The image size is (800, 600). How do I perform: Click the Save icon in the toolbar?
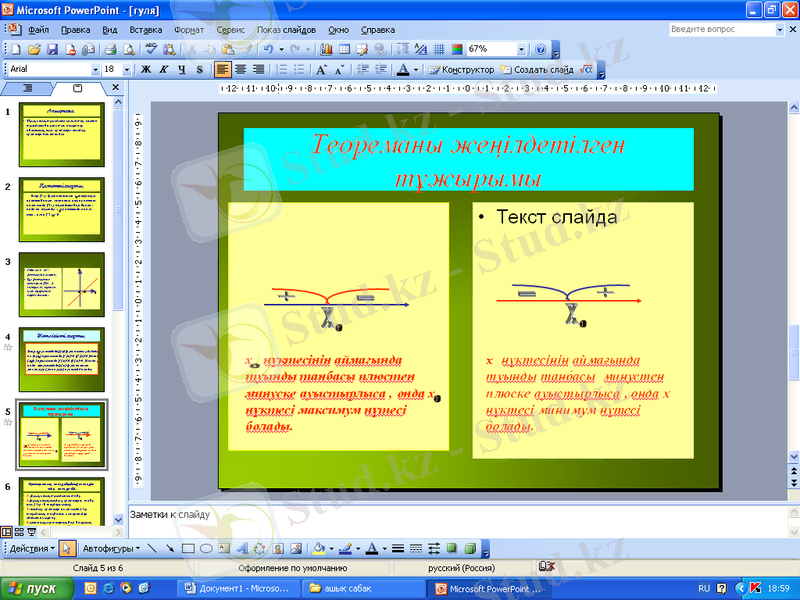pyautogui.click(x=53, y=49)
